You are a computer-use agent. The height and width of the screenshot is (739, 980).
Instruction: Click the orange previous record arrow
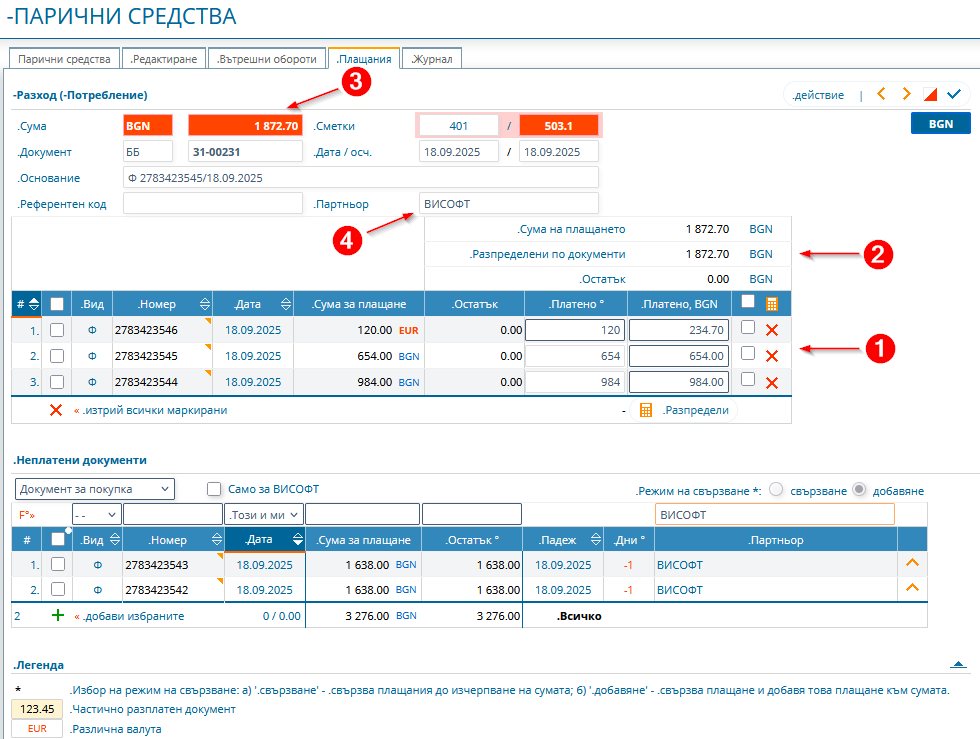[x=881, y=94]
